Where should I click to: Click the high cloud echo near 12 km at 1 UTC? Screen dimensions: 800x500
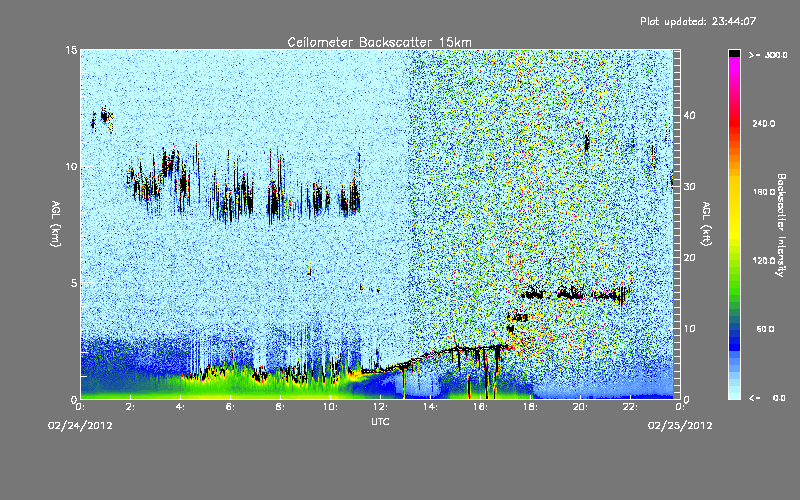pyautogui.click(x=105, y=116)
